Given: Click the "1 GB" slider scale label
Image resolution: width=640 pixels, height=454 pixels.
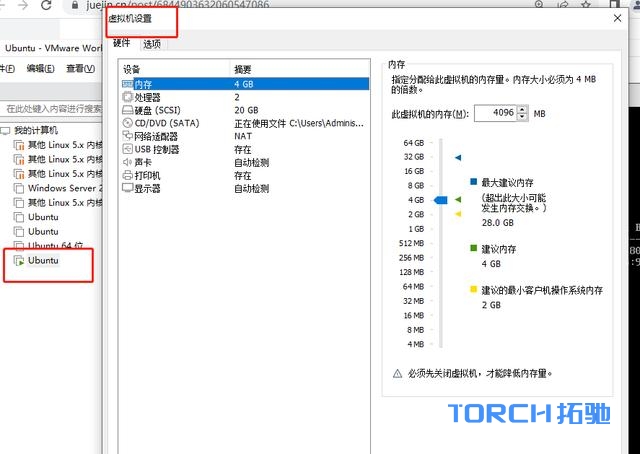Looking at the screenshot, I should pos(416,229).
